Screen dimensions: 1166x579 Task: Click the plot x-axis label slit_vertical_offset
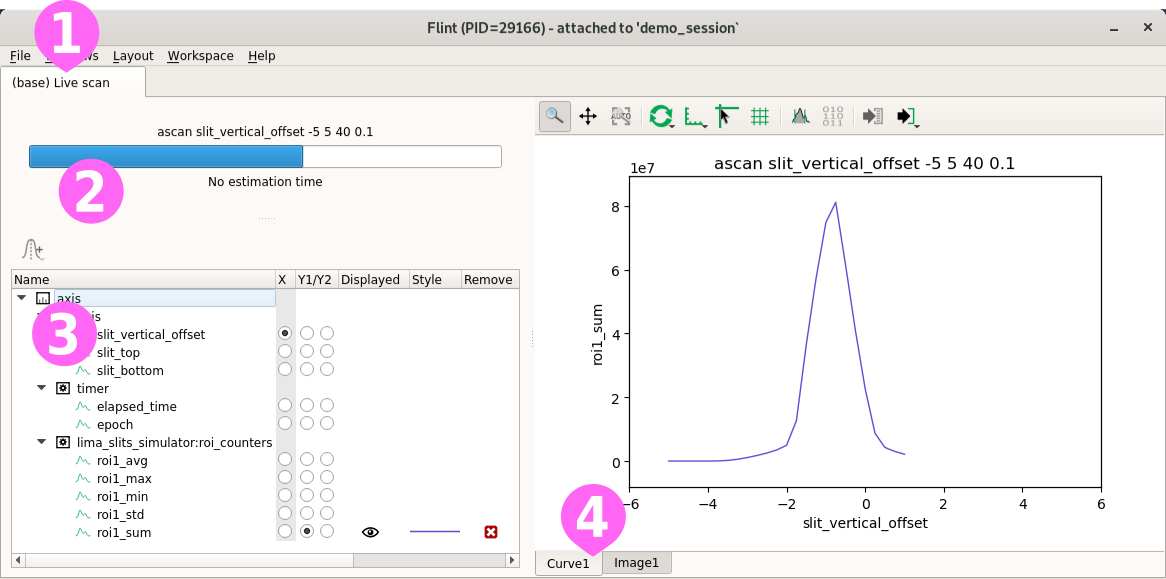[x=865, y=523]
